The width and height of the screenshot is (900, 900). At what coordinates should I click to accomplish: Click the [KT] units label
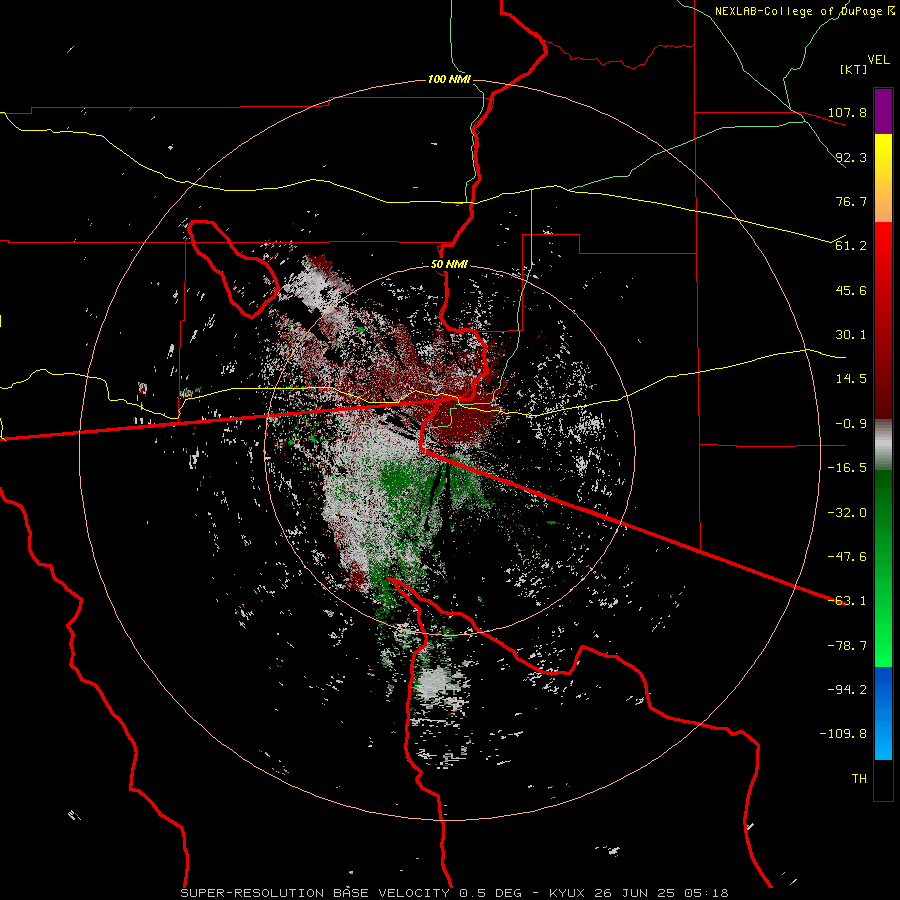(x=853, y=69)
